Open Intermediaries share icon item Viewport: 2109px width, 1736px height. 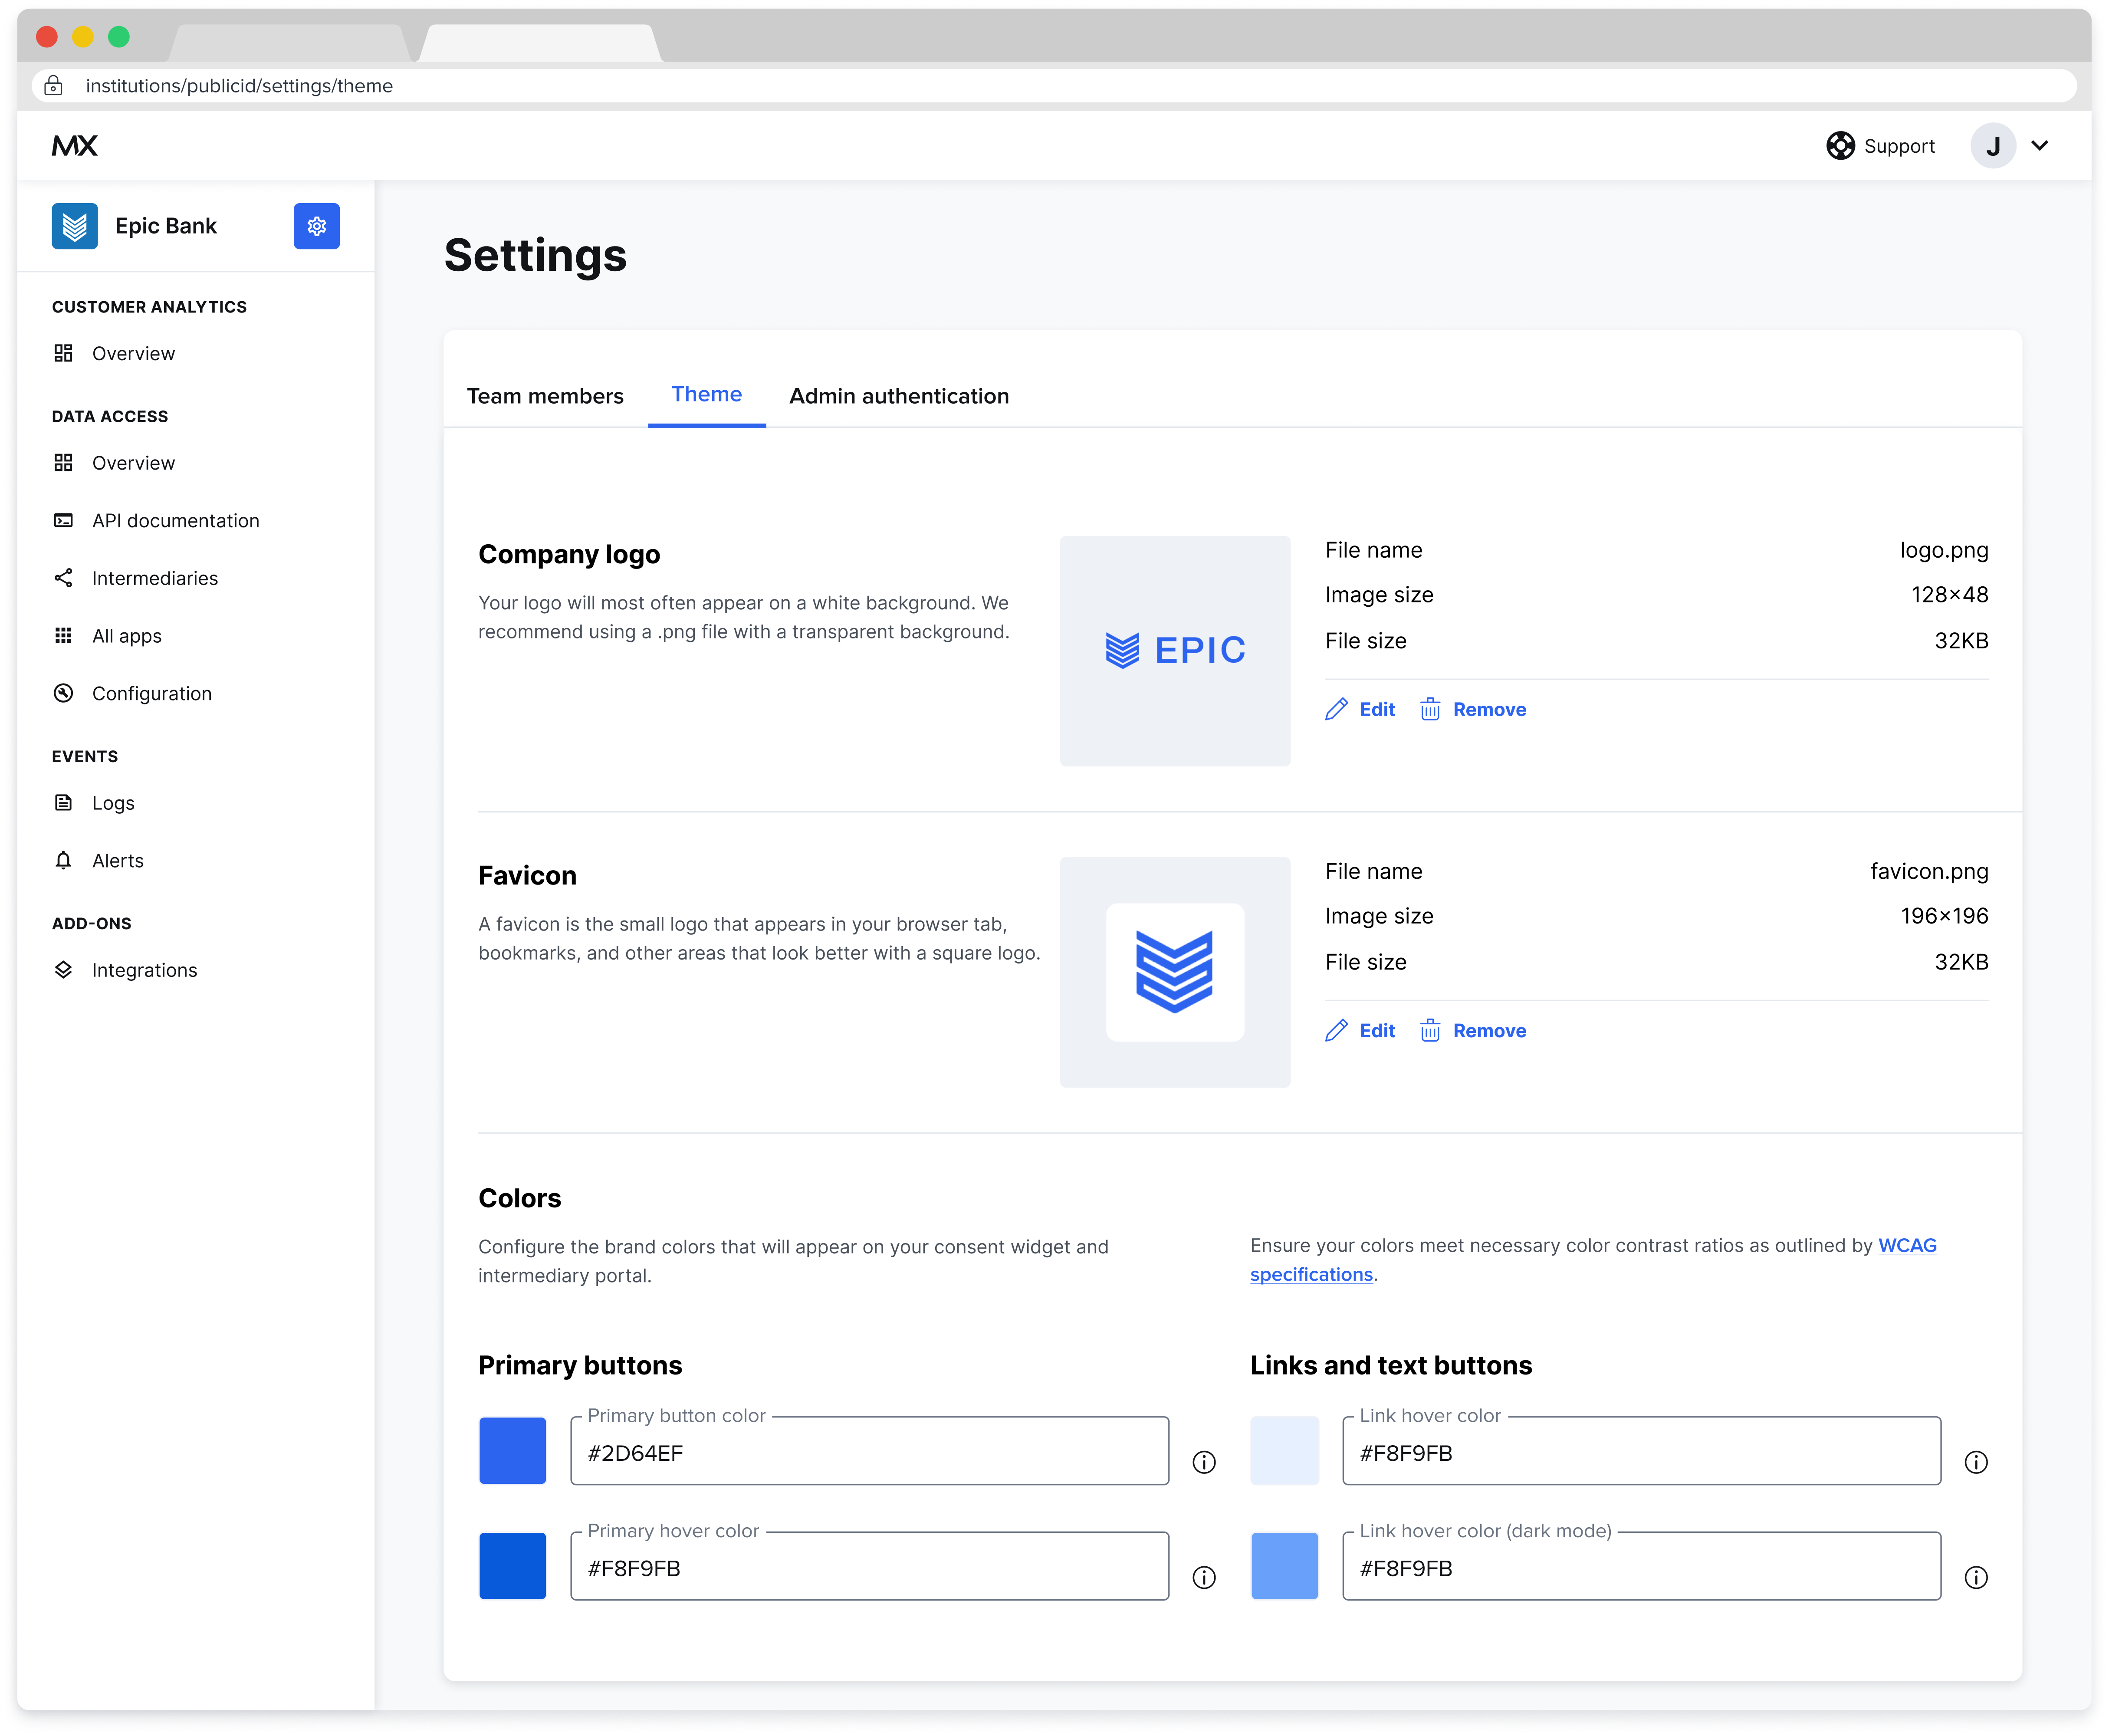point(154,578)
